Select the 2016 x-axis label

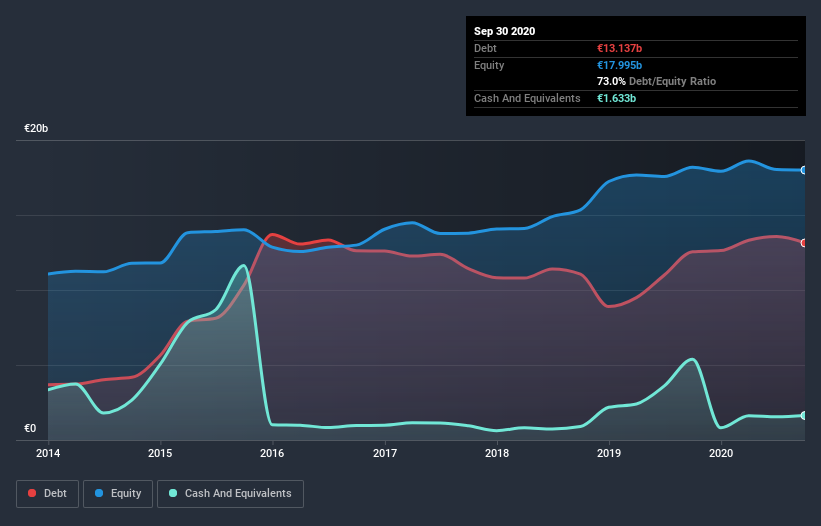coord(272,453)
